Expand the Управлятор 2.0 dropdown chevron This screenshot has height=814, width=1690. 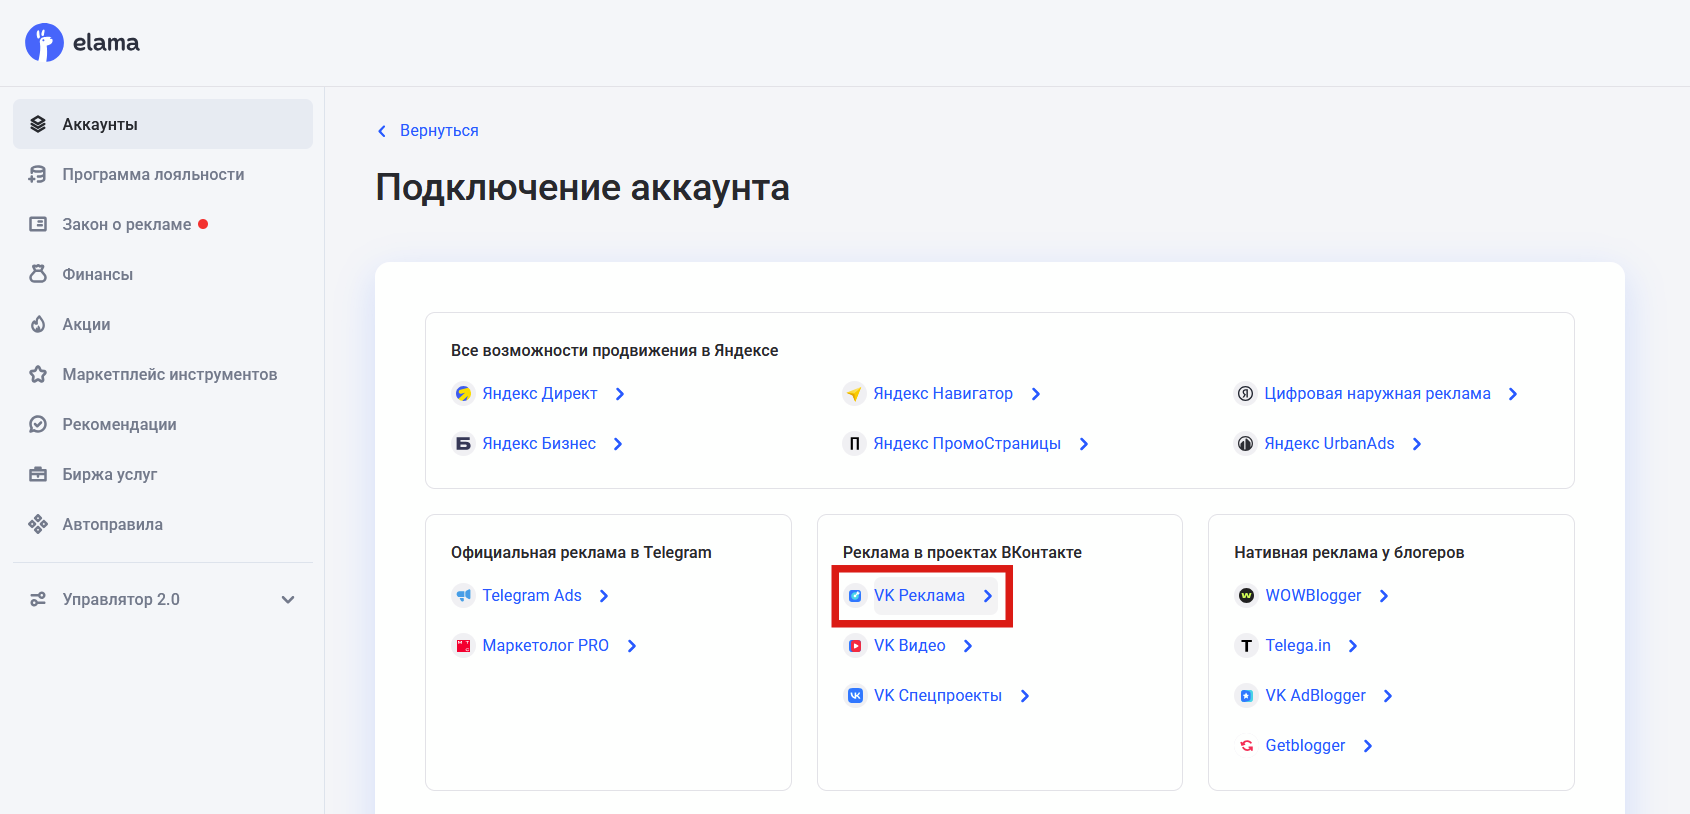[288, 600]
